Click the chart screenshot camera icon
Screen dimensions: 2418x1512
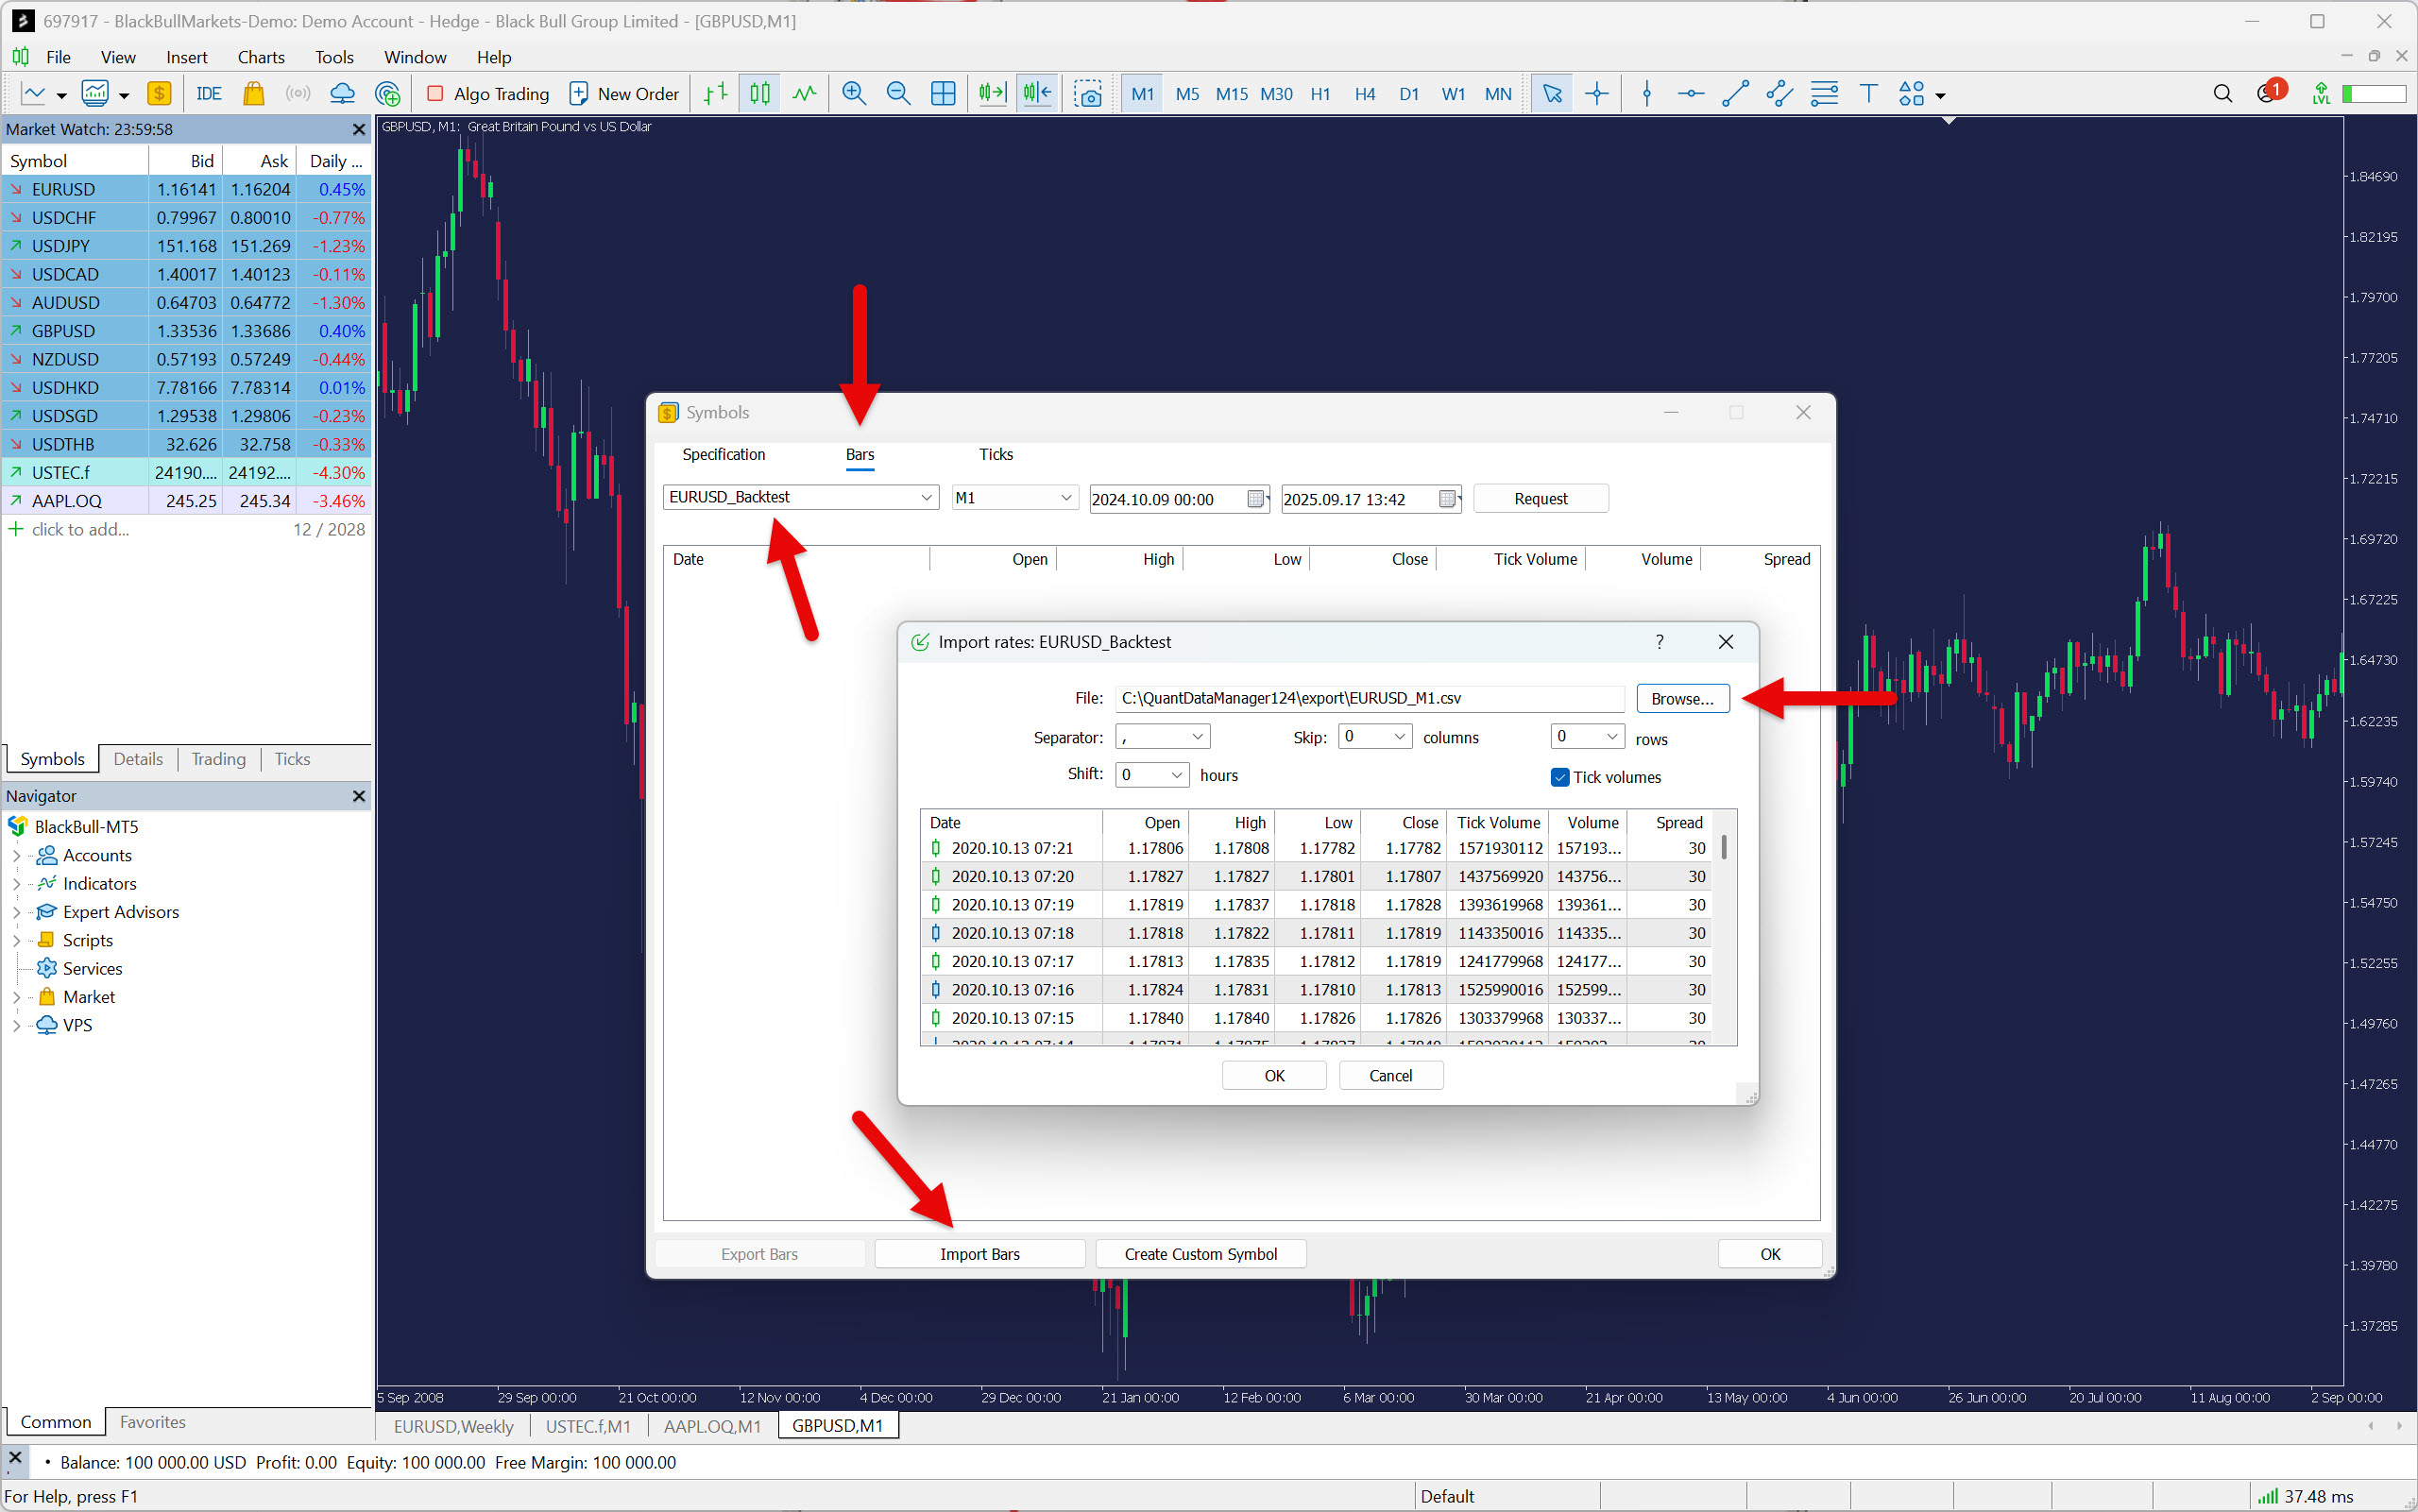1087,94
